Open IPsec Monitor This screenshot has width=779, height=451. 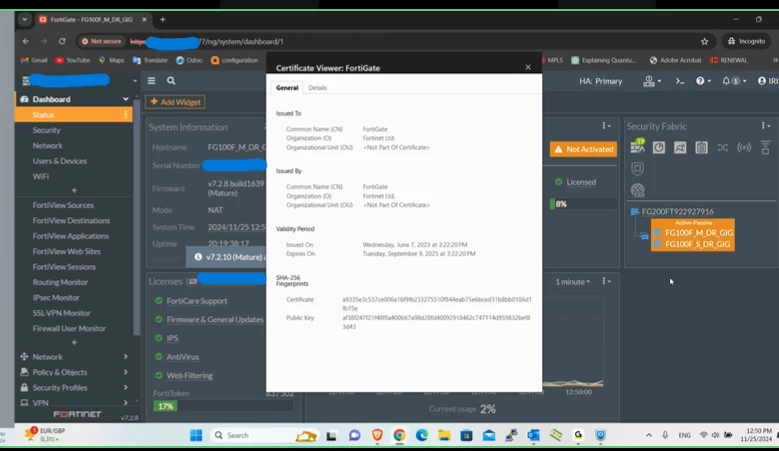pos(56,298)
